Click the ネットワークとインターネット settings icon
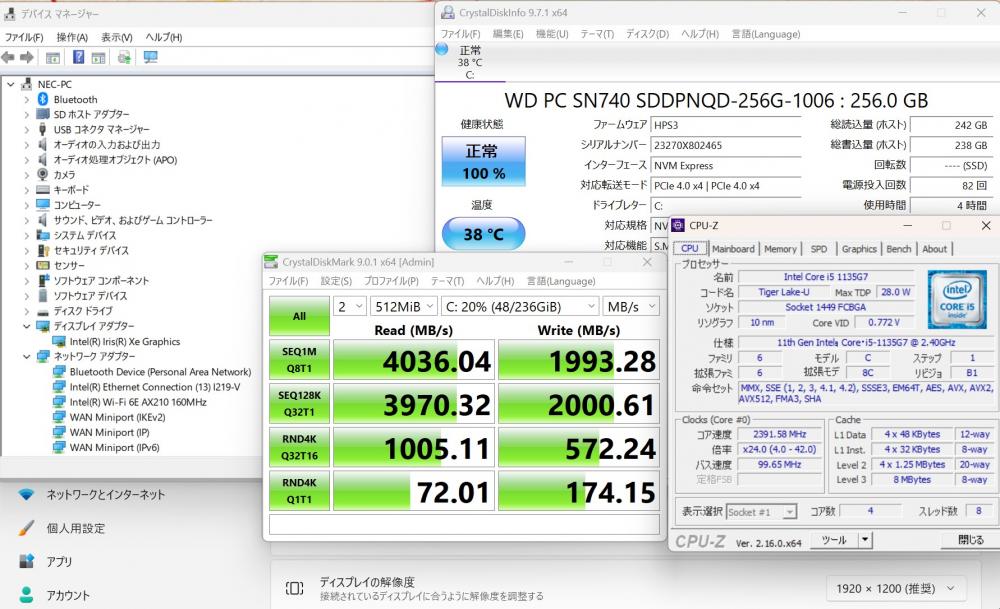 point(26,494)
